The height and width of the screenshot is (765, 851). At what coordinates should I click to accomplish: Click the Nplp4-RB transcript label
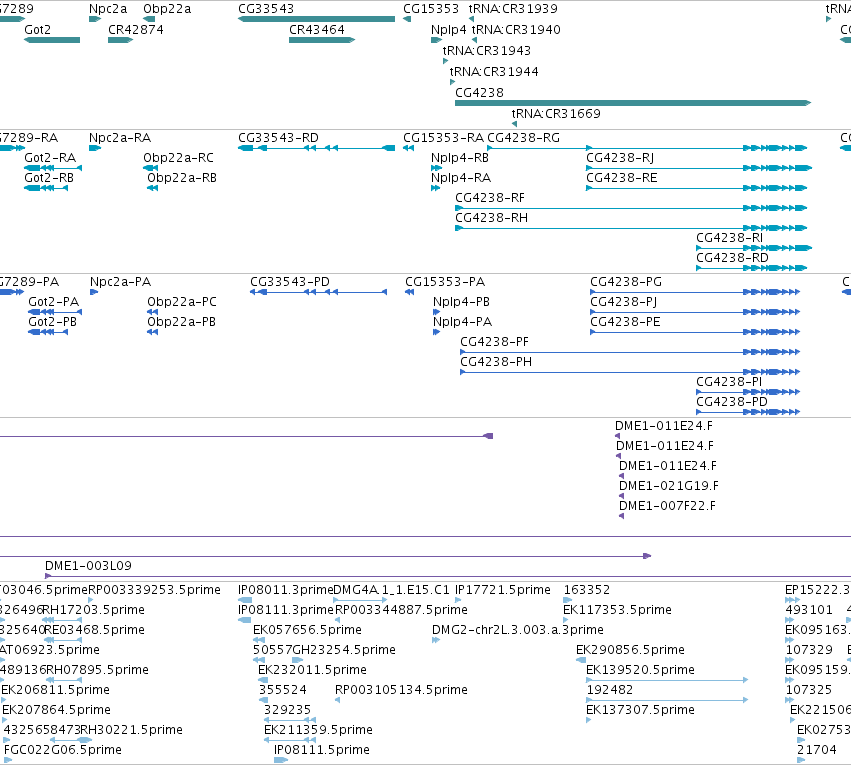point(460,158)
